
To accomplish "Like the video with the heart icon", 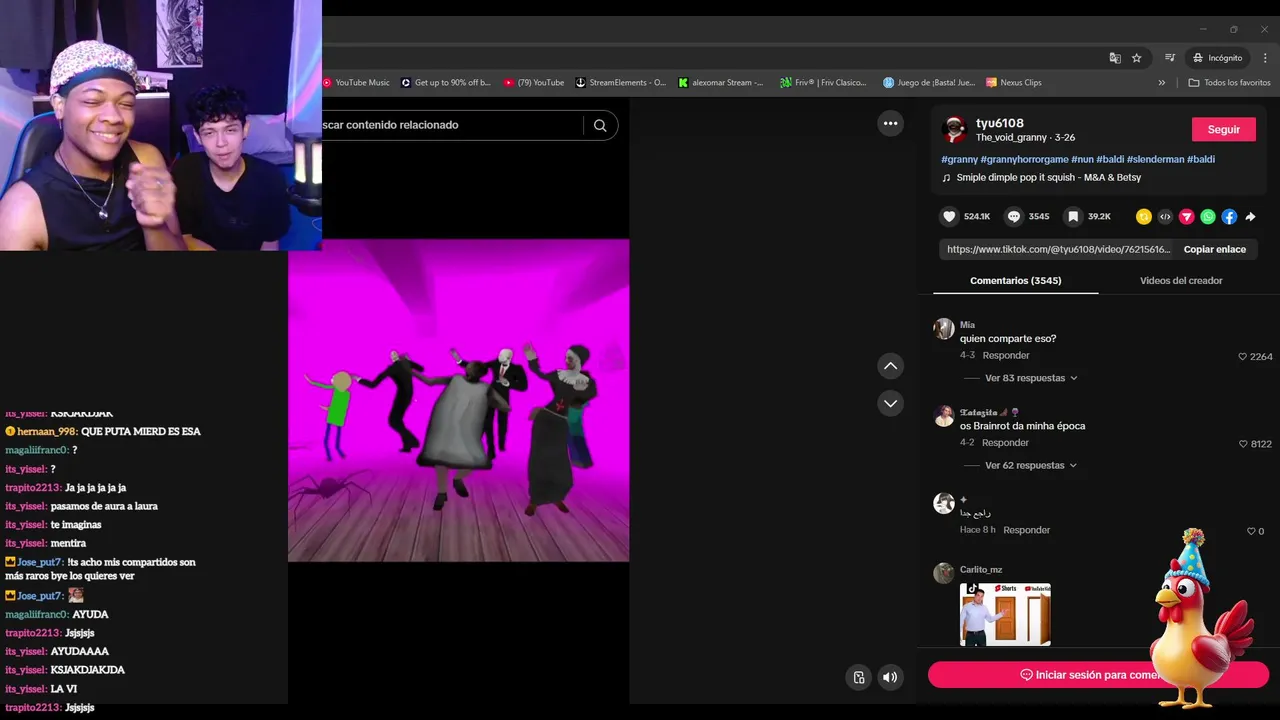I will click(x=949, y=216).
